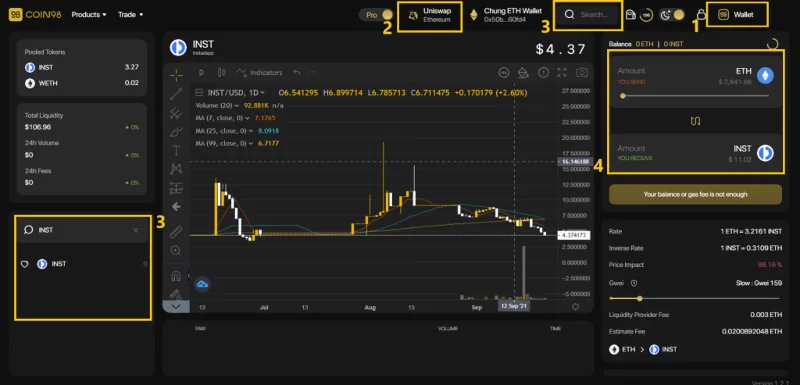Undo the last chart action
The width and height of the screenshot is (800, 385).
pos(297,72)
